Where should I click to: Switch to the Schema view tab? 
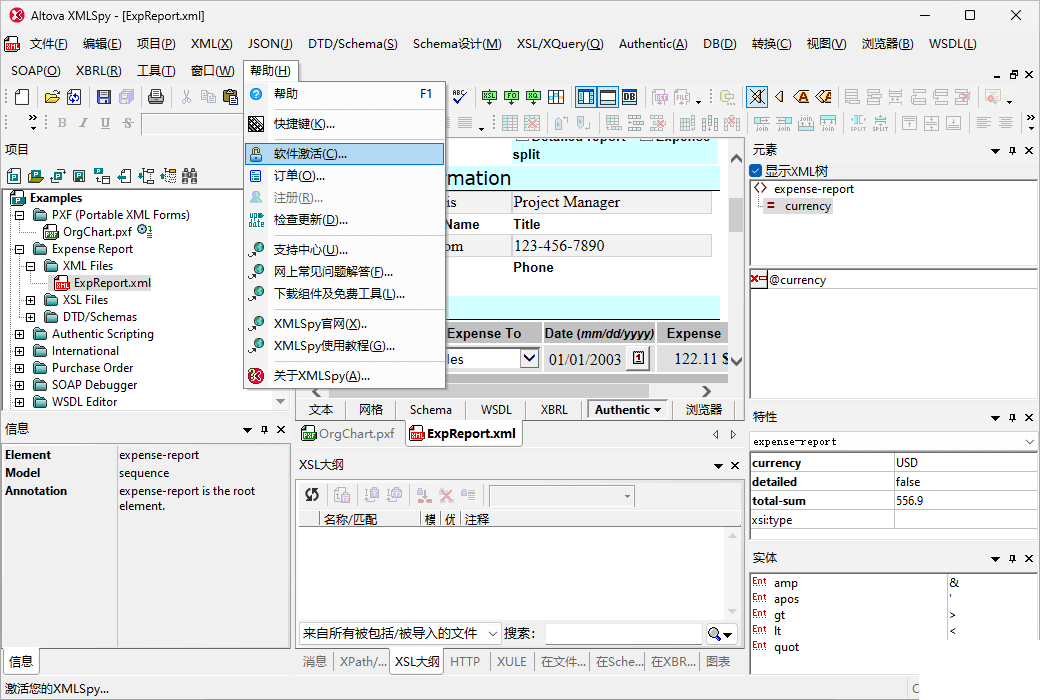429,409
